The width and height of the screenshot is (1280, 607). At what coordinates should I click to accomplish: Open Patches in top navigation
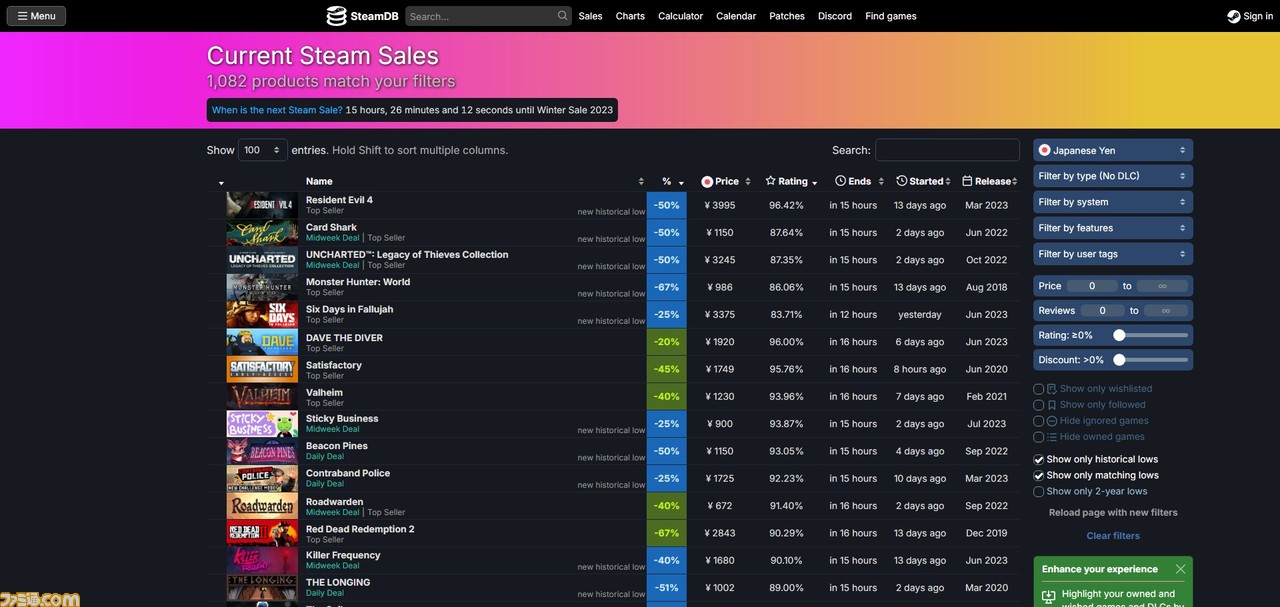(787, 16)
